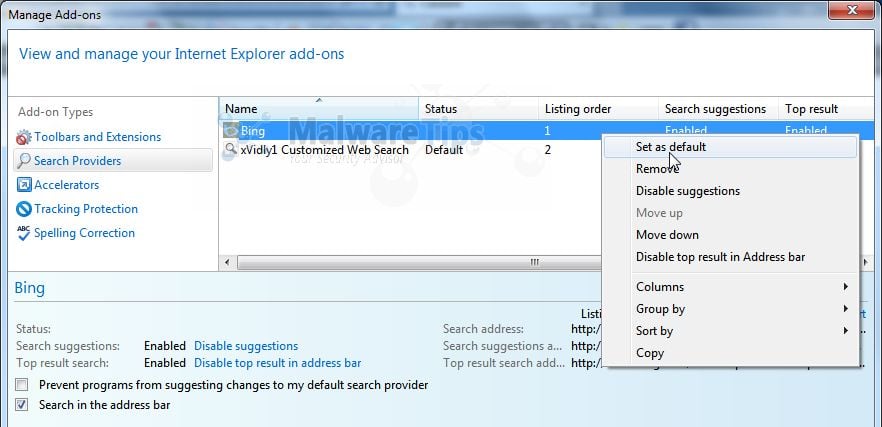Click the Search Providers magnifier icon
This screenshot has width=882, height=427.
[24, 161]
